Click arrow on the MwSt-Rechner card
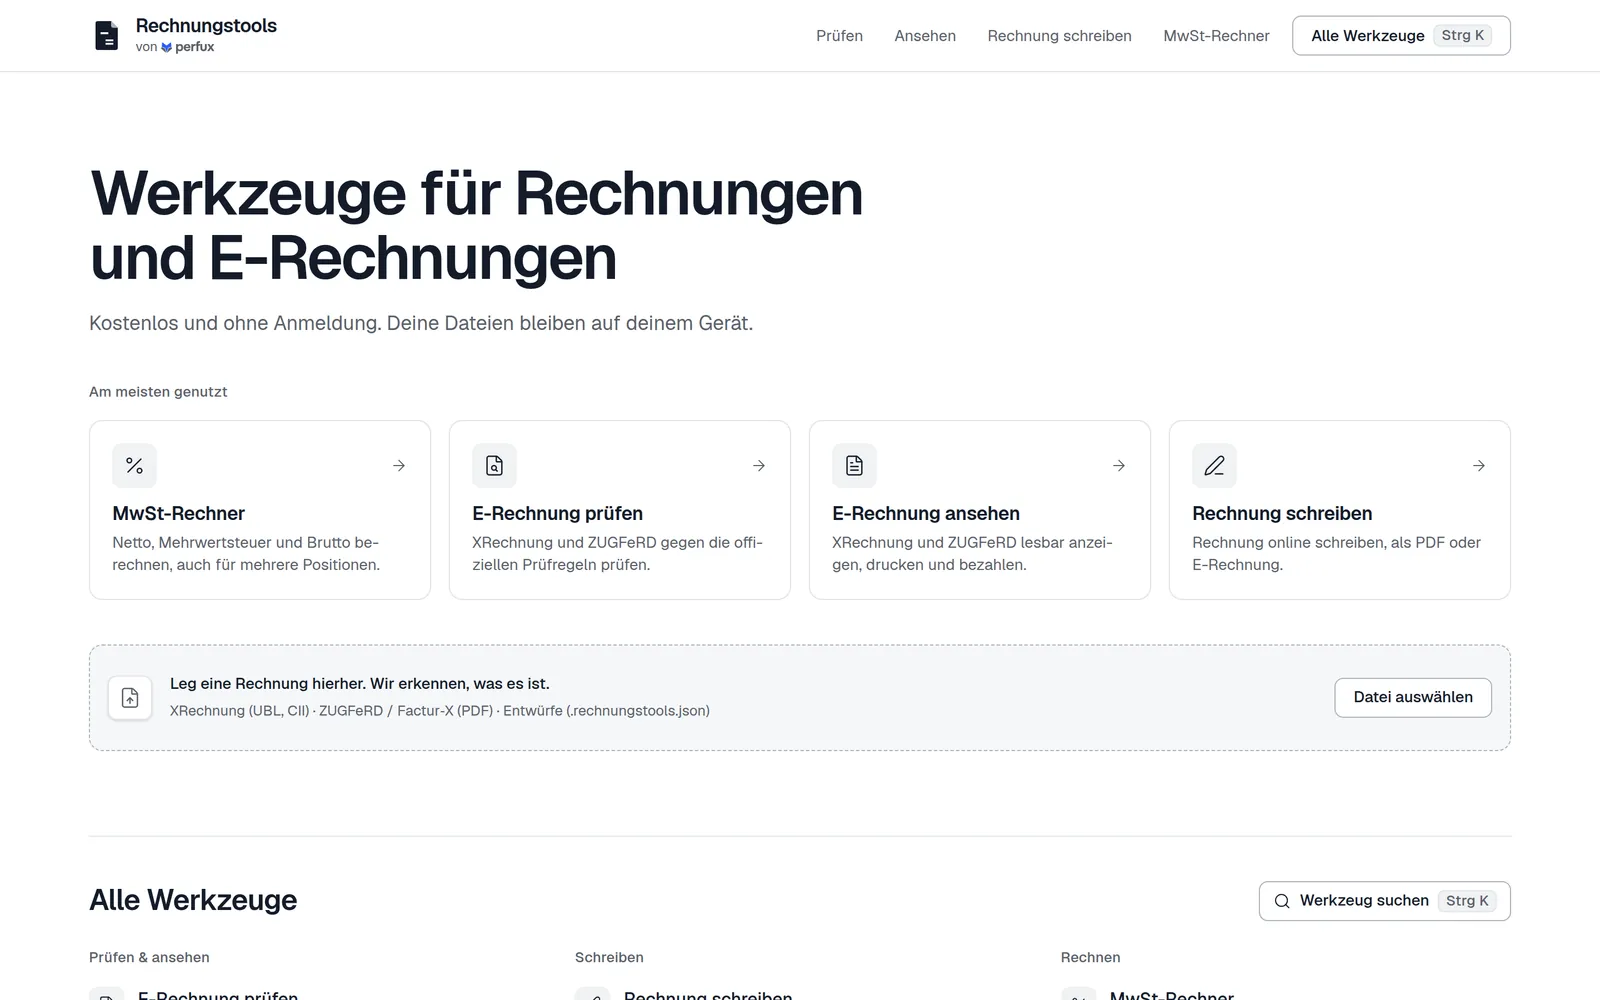Screen dimensions: 1600x1000 (x=399, y=465)
